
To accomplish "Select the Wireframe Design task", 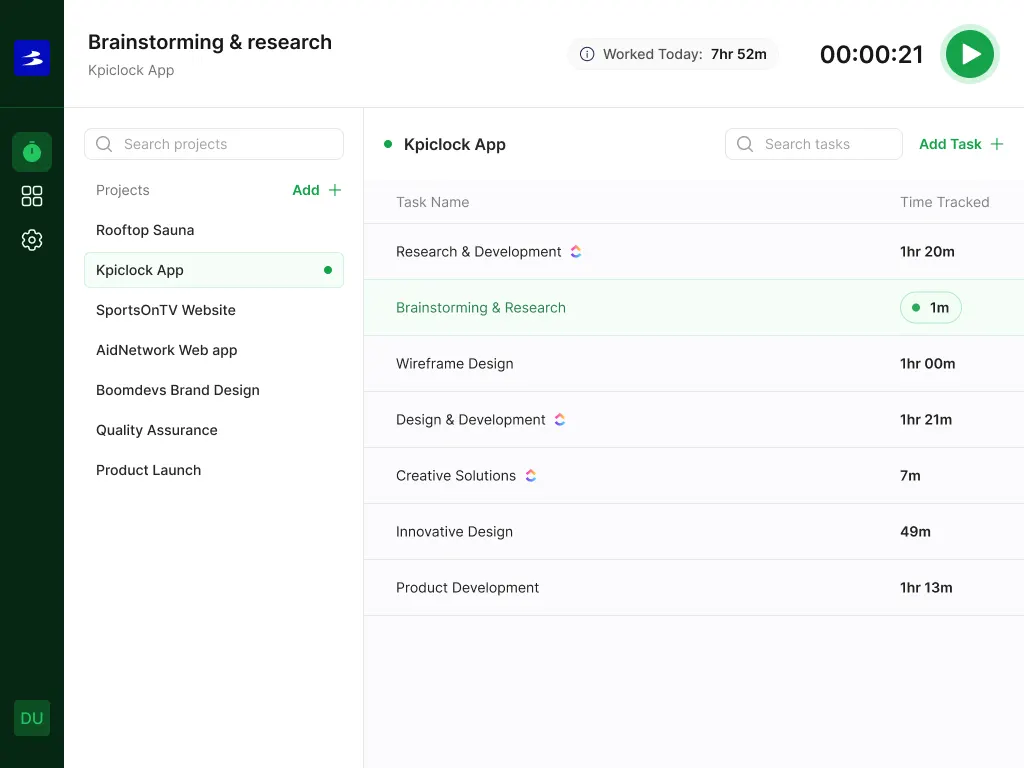I will (694, 364).
